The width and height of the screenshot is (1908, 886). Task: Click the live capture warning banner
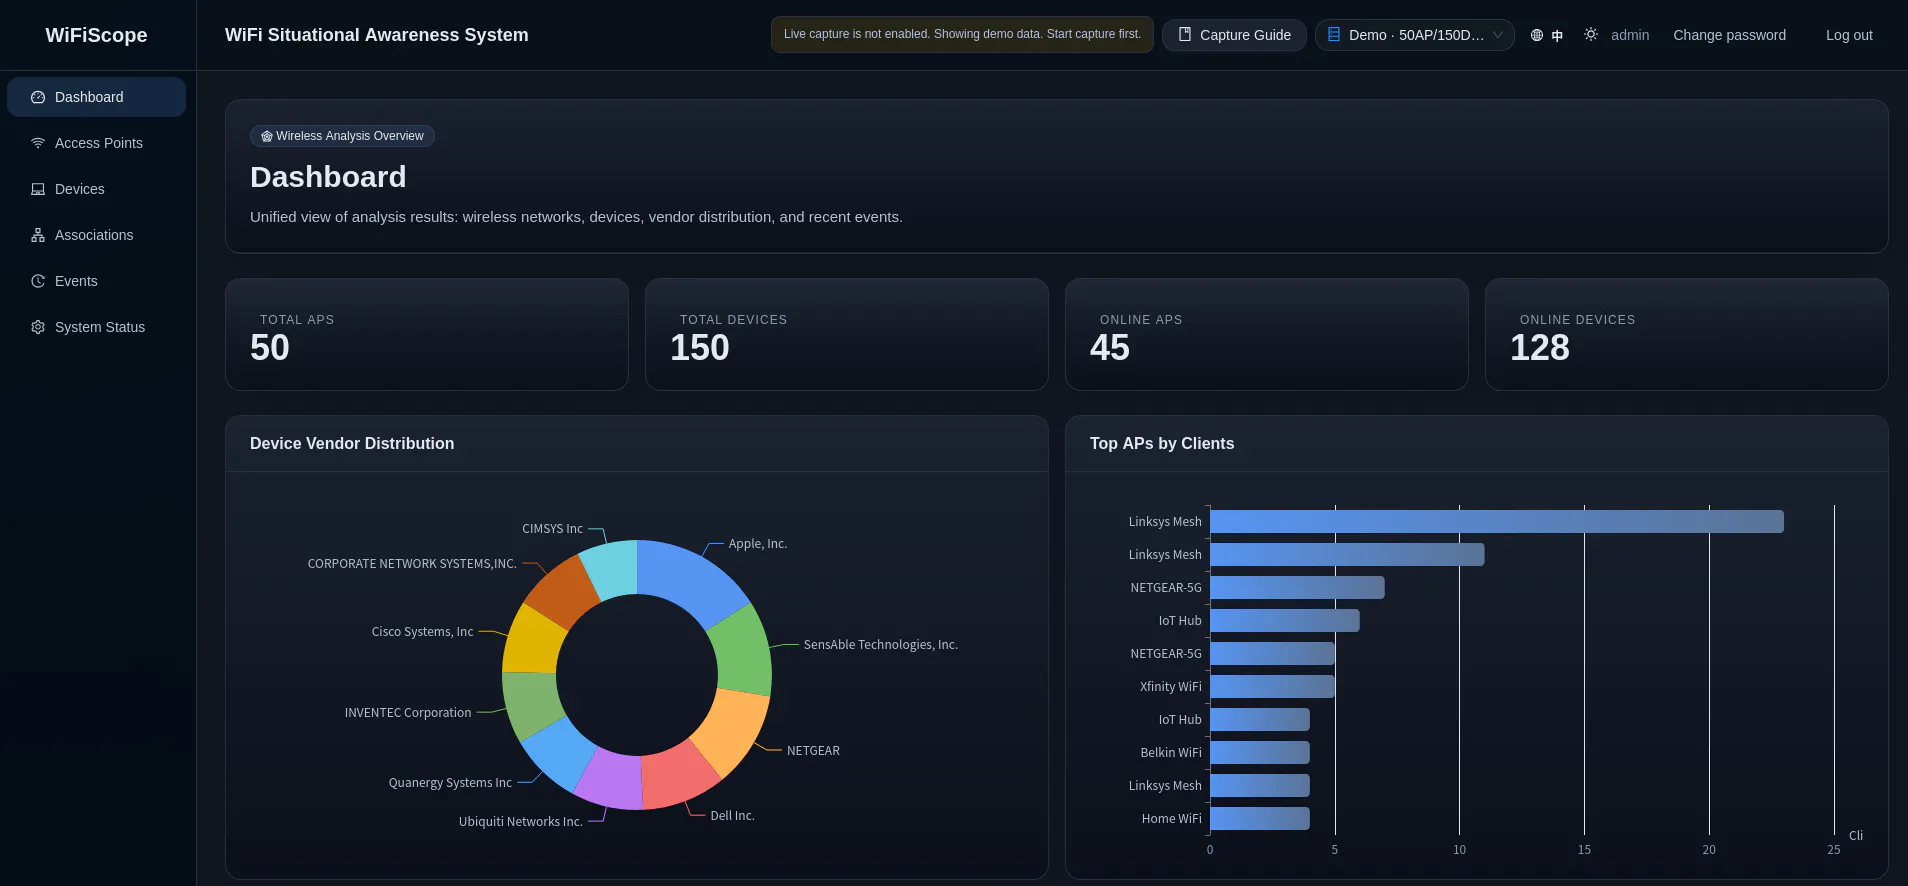coord(962,34)
